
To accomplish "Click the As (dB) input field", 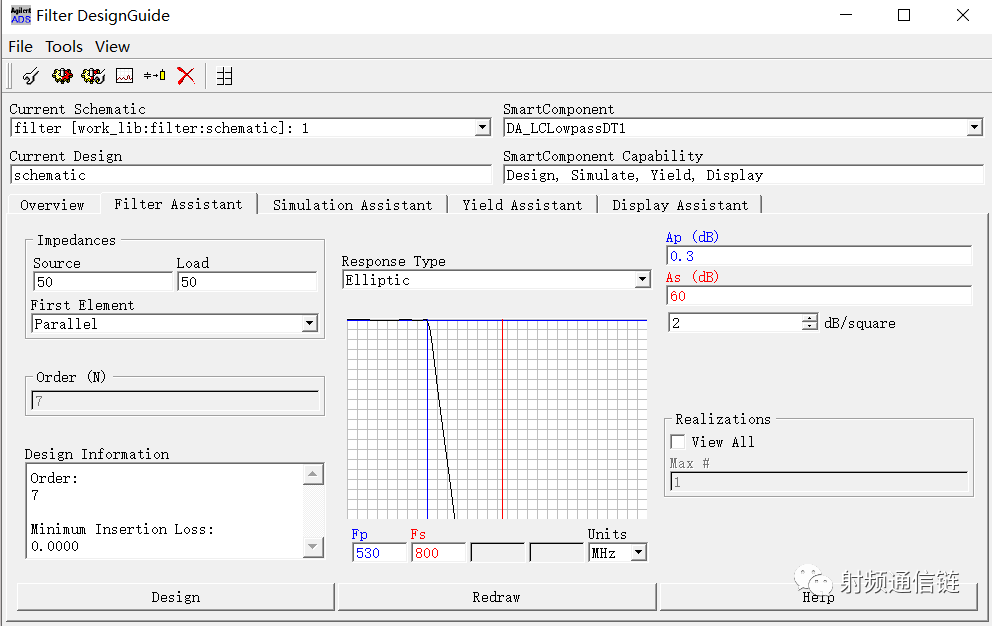I will pos(819,296).
